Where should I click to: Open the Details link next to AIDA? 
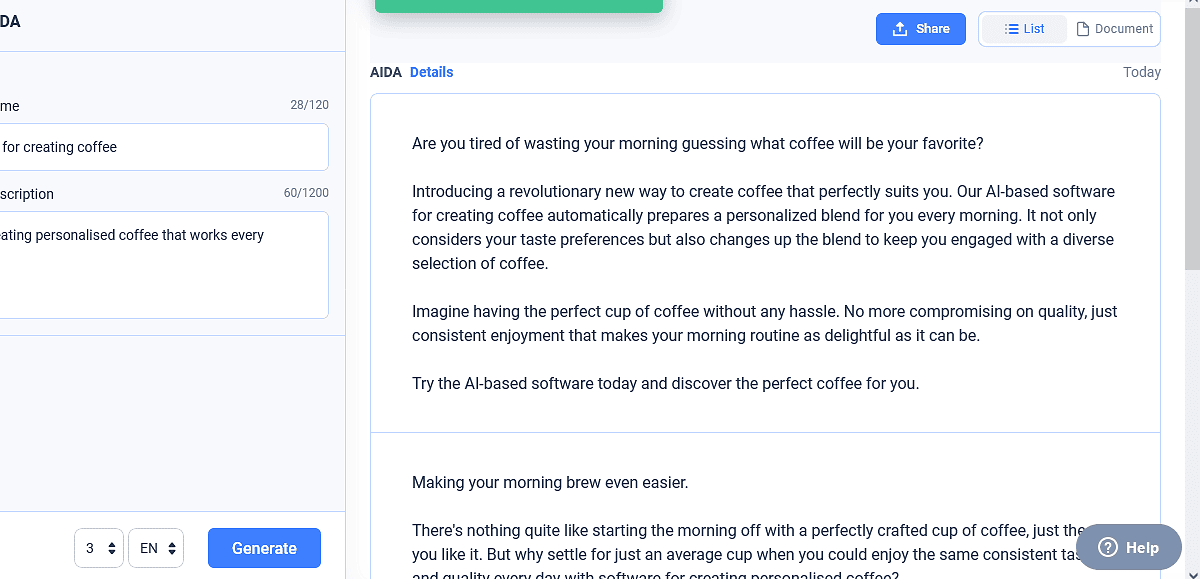(431, 72)
